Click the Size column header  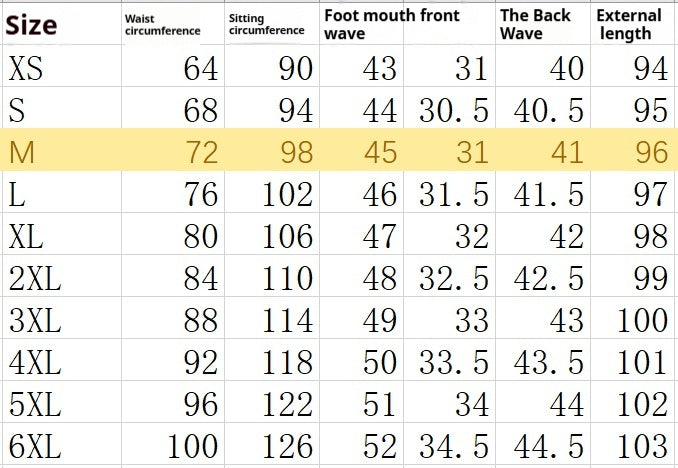click(31, 23)
